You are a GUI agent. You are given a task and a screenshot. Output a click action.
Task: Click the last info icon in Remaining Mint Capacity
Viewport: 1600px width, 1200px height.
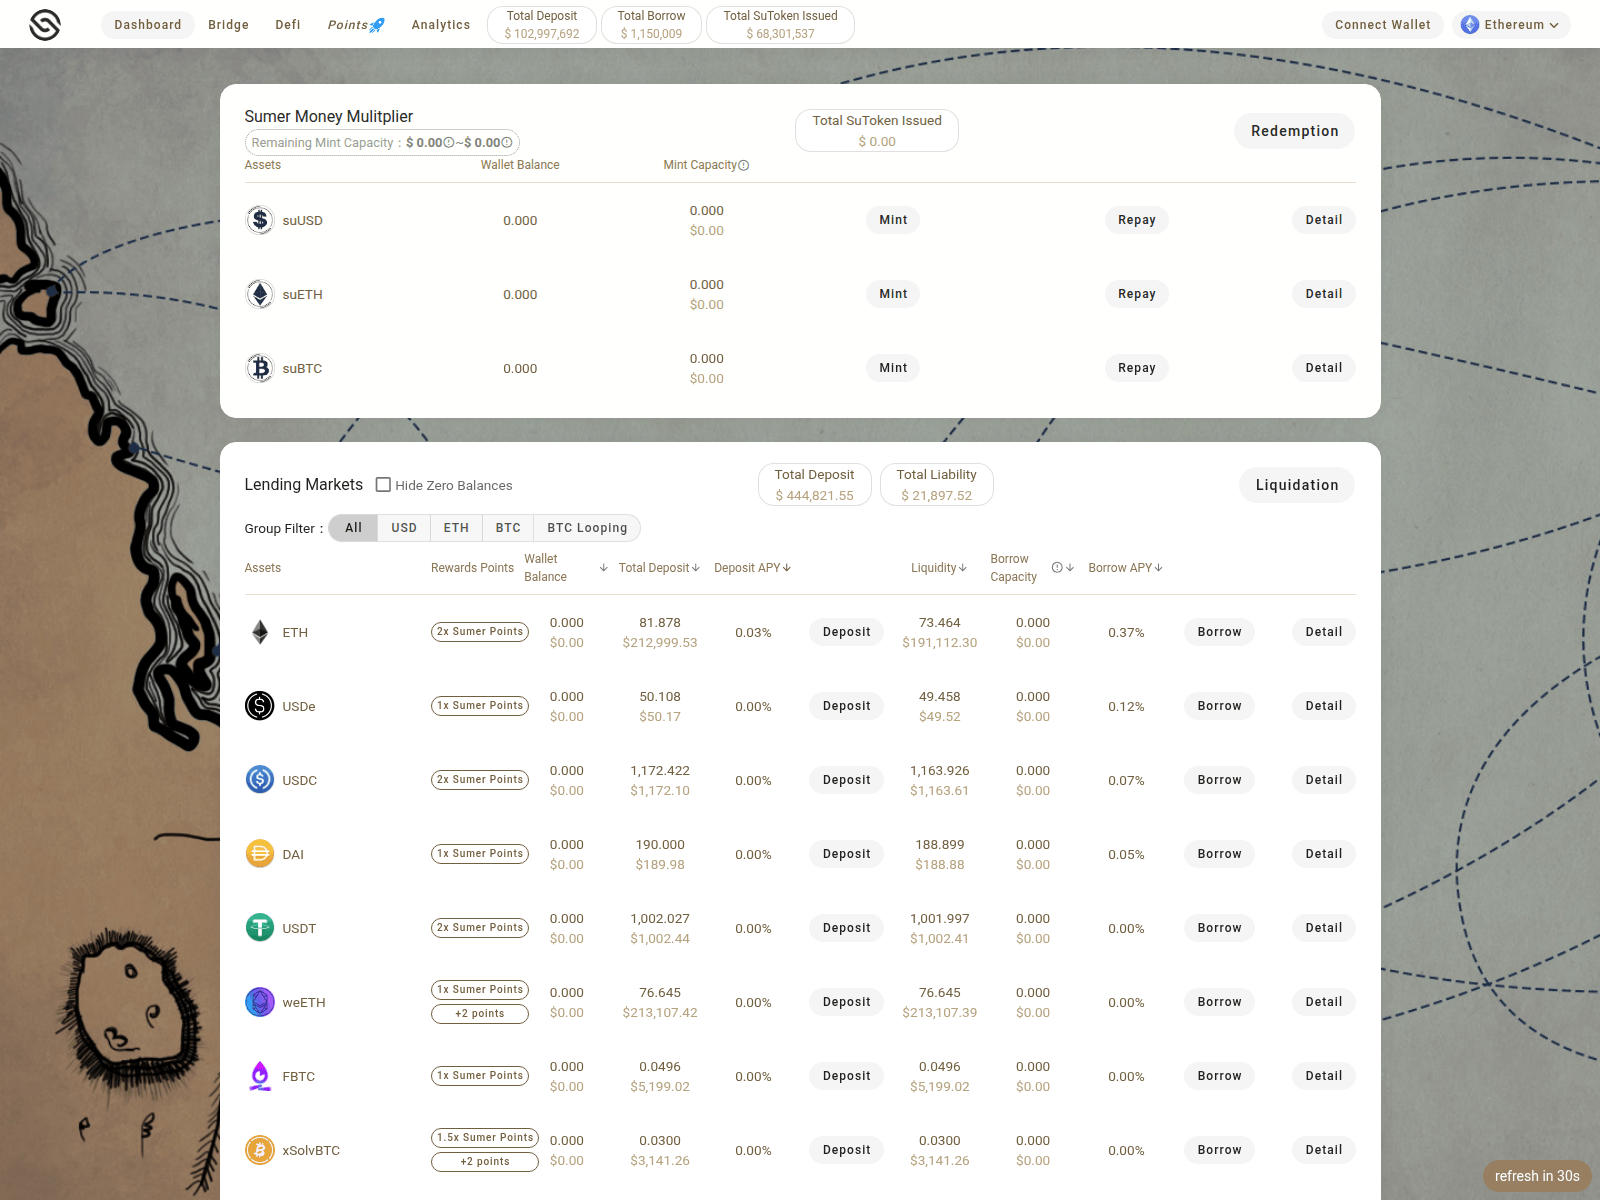pos(507,143)
